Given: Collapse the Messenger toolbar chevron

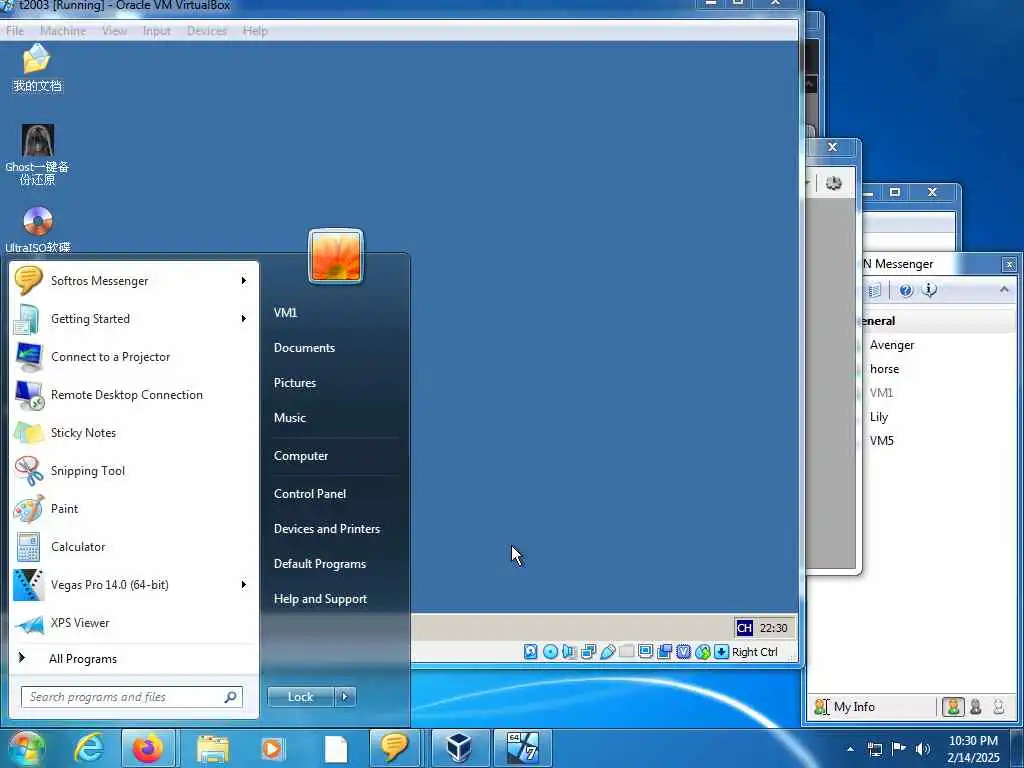Looking at the screenshot, I should point(1004,289).
